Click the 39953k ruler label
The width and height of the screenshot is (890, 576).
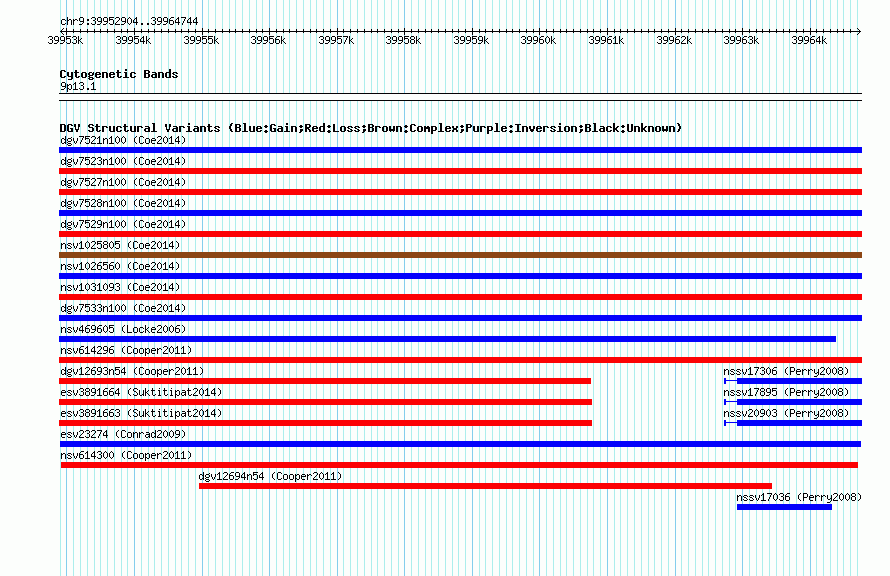click(x=65, y=40)
